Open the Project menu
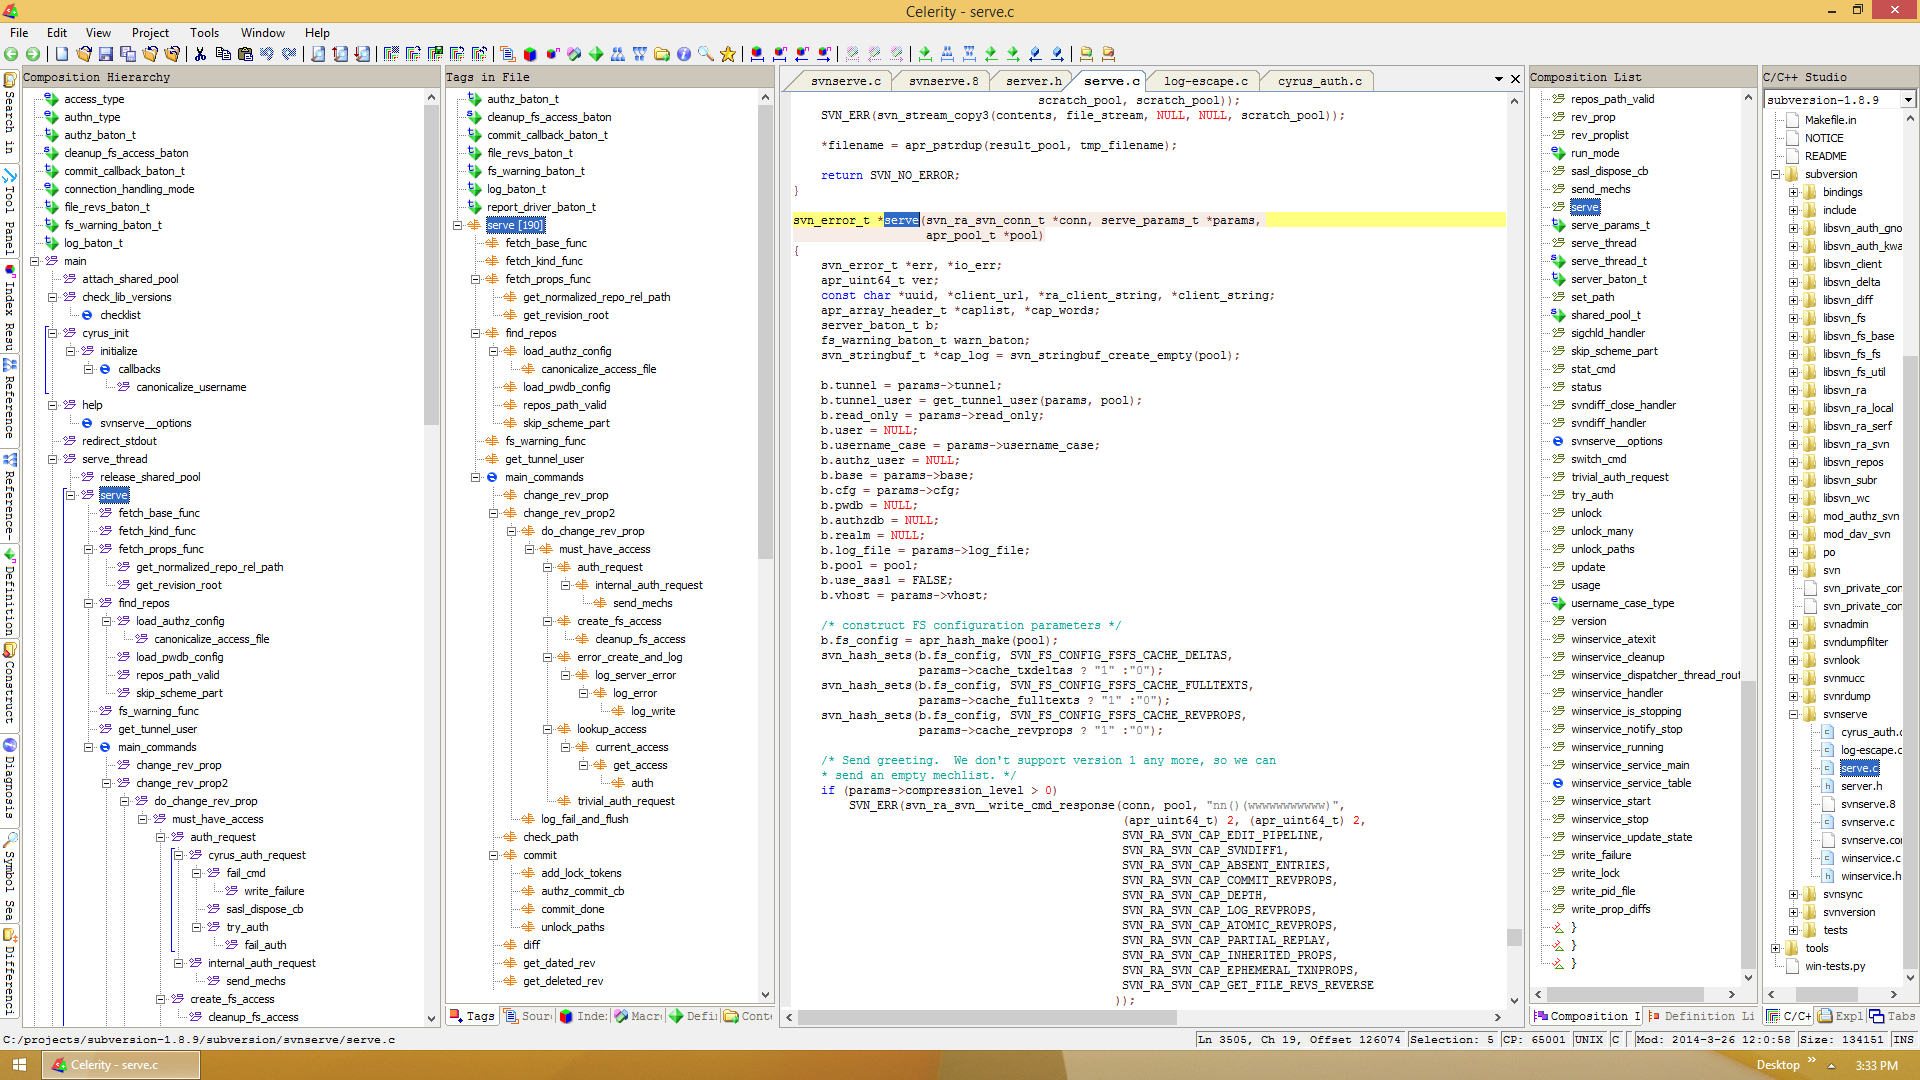 [148, 32]
